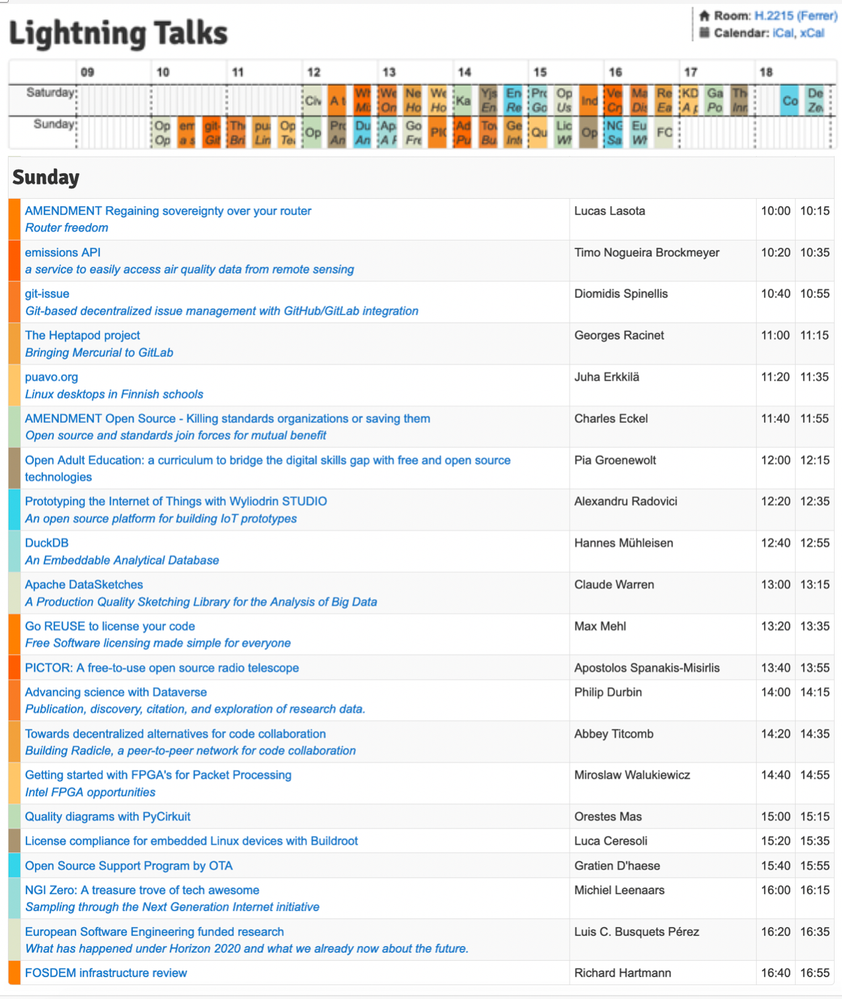The width and height of the screenshot is (842, 999).
Task: Download the iCal calendar link
Action: pyautogui.click(x=783, y=33)
